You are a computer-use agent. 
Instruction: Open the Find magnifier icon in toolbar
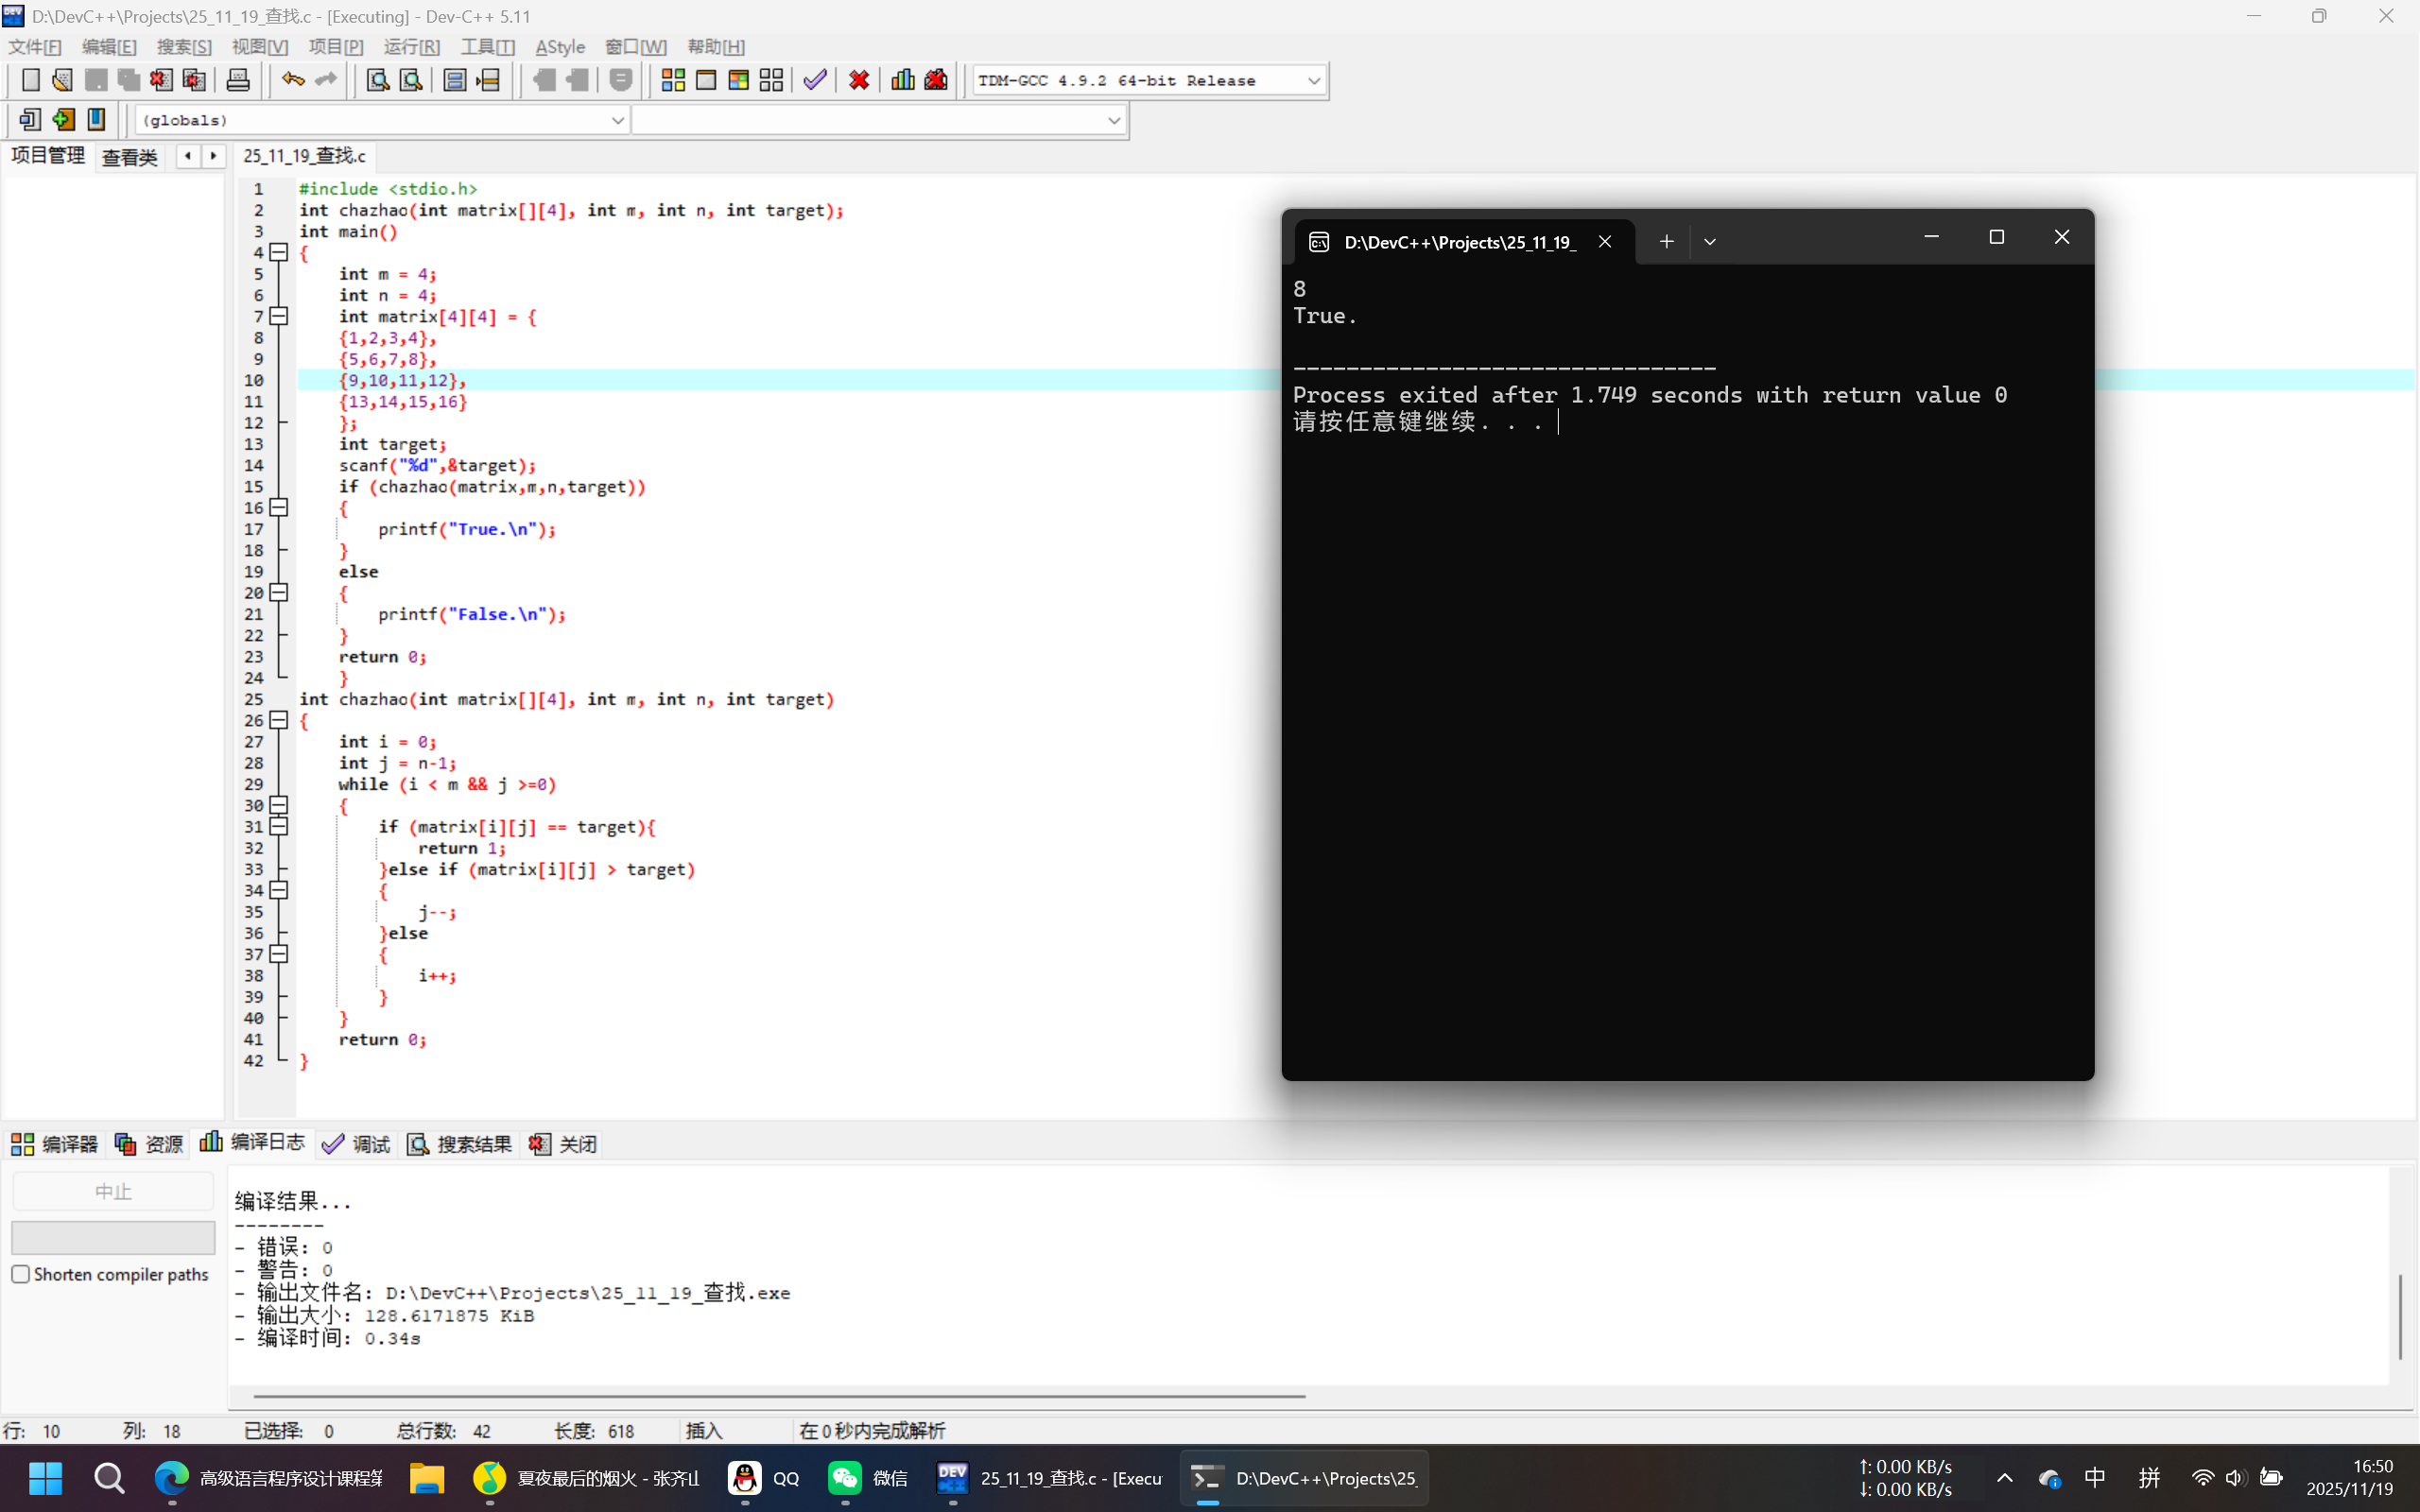click(378, 80)
